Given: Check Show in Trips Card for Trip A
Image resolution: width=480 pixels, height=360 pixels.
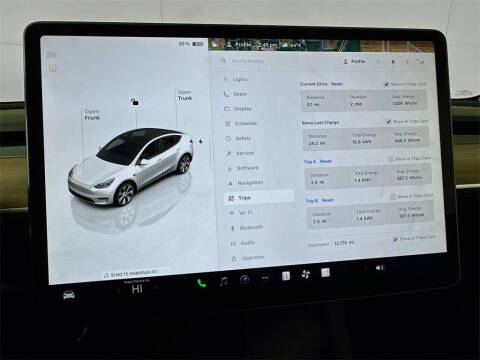Looking at the screenshot, I should 391,159.
